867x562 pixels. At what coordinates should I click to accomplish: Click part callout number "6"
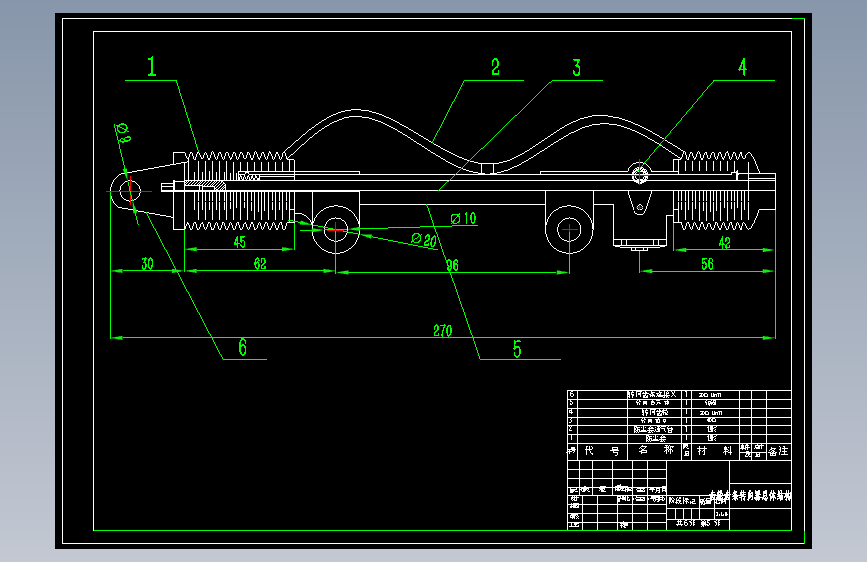tap(242, 347)
